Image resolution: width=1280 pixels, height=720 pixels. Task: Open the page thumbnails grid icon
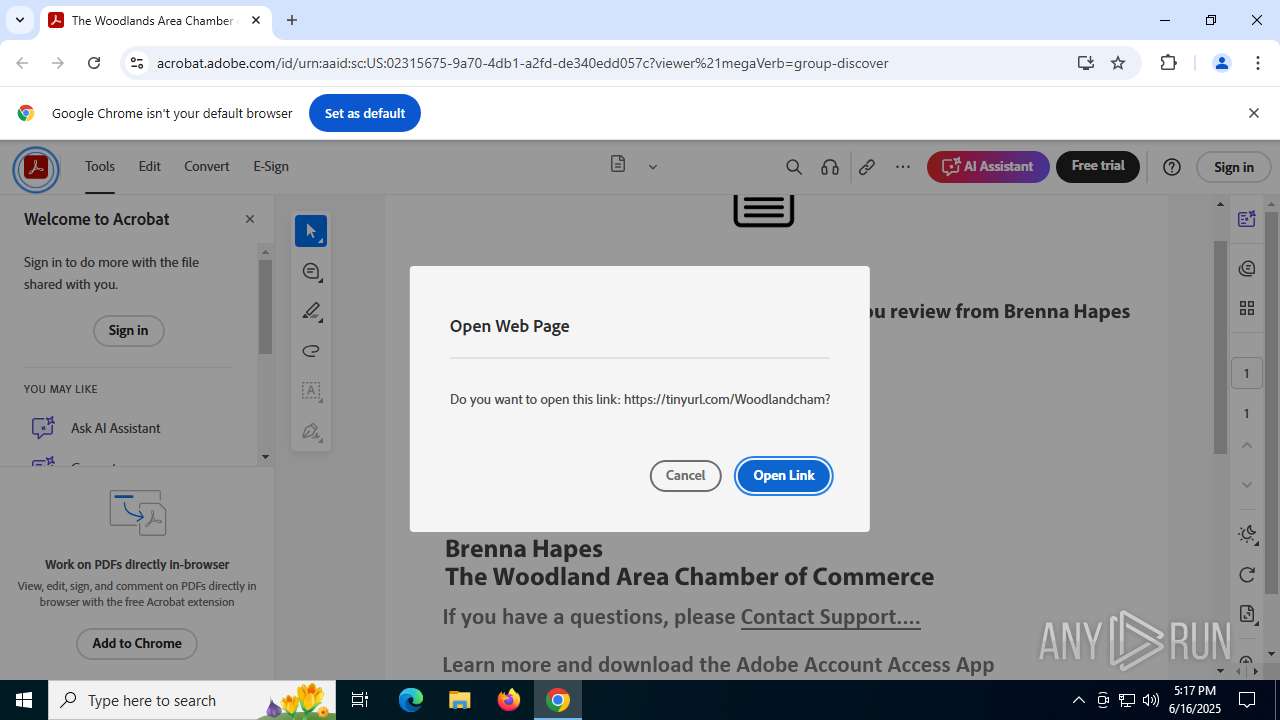tap(1246, 308)
